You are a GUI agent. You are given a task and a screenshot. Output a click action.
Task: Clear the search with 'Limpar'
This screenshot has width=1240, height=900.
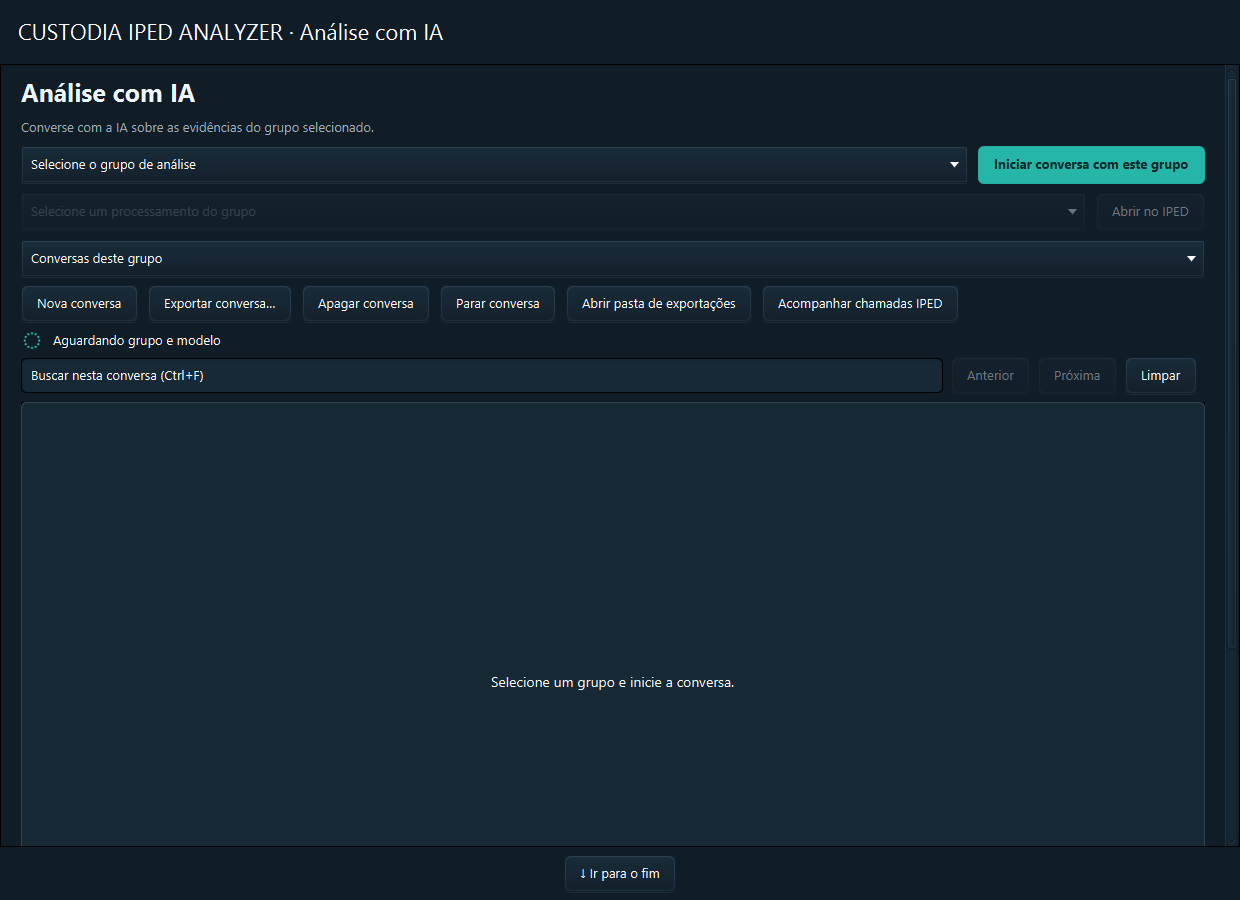(1161, 376)
